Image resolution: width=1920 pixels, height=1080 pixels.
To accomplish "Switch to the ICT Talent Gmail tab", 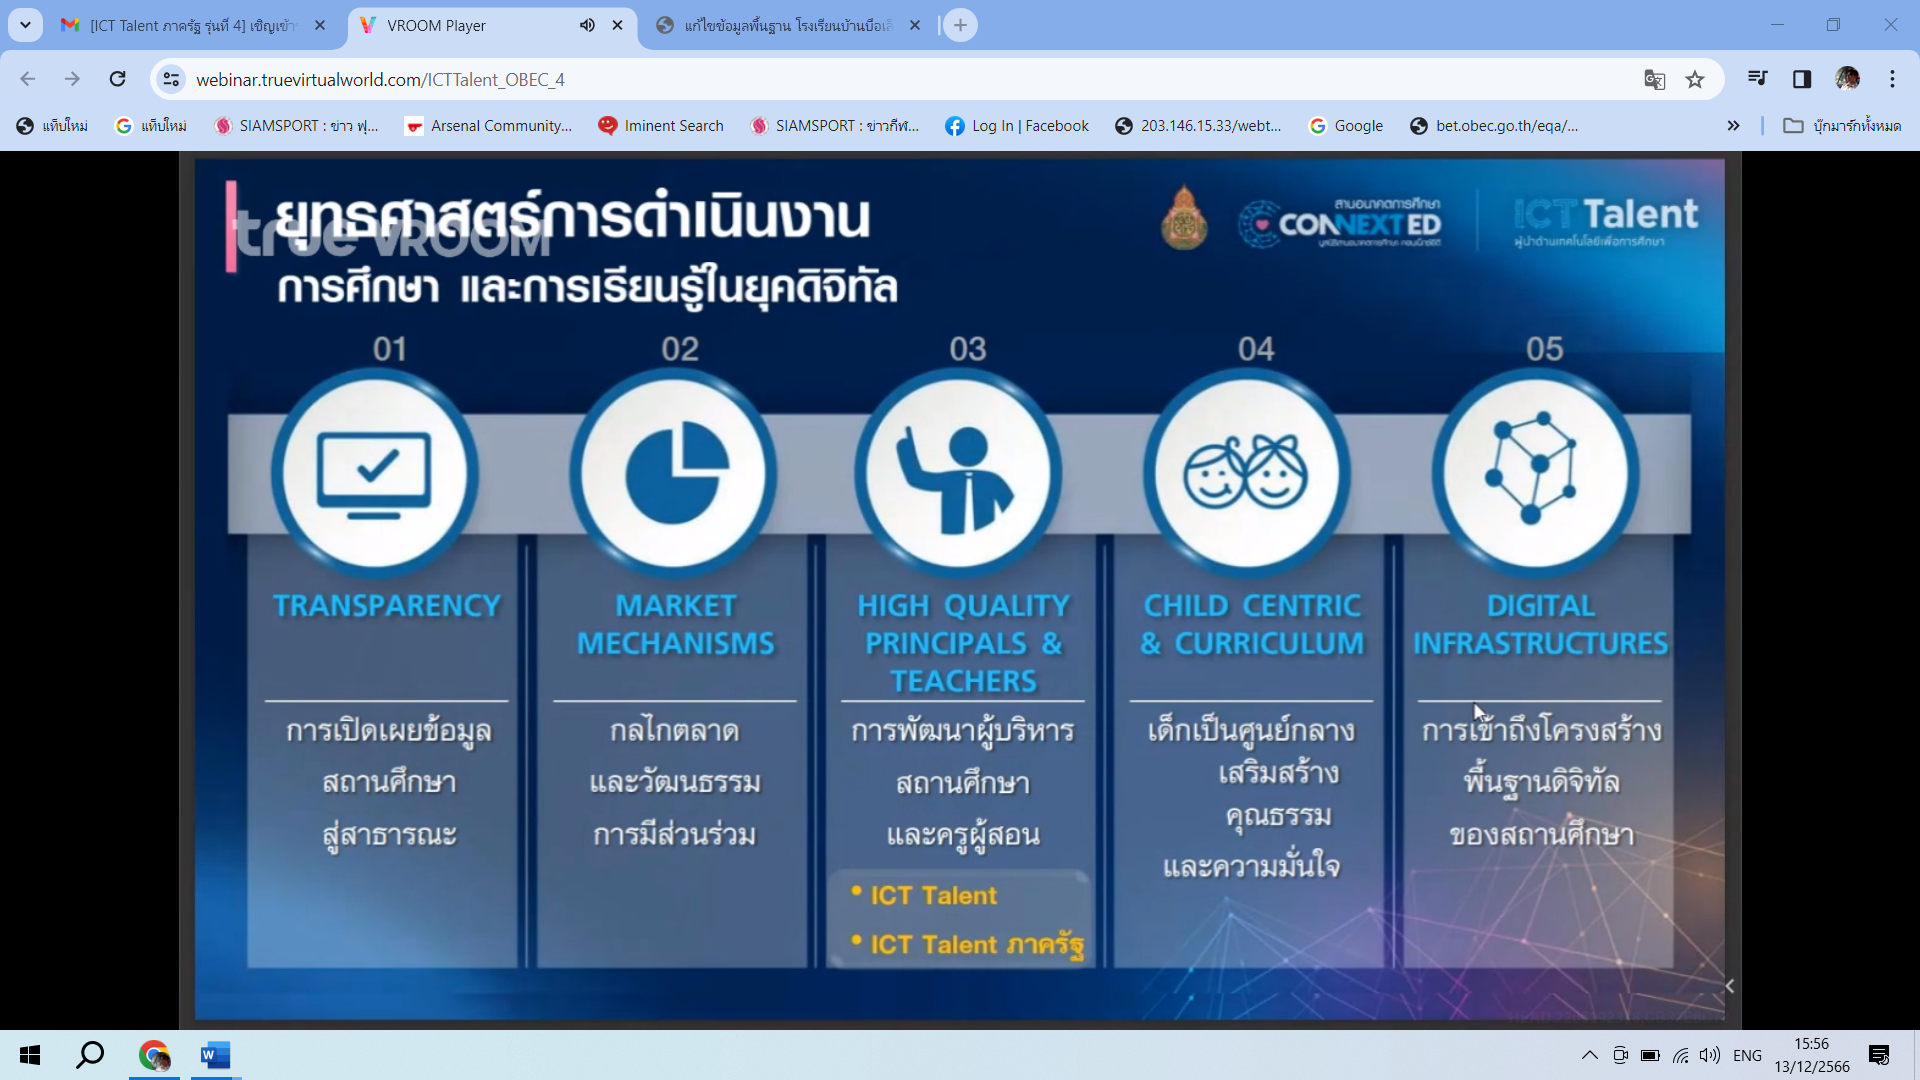I will [190, 25].
